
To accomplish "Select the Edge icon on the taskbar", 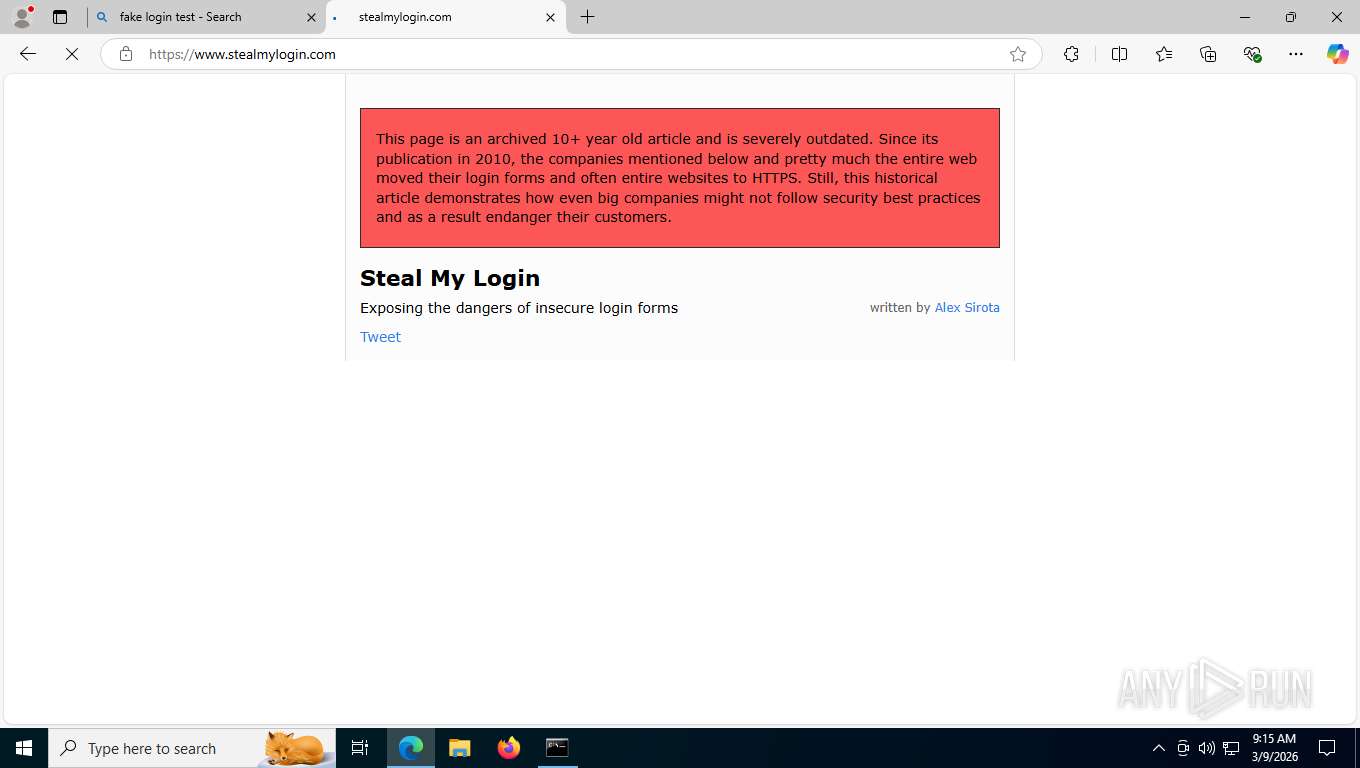I will (411, 748).
